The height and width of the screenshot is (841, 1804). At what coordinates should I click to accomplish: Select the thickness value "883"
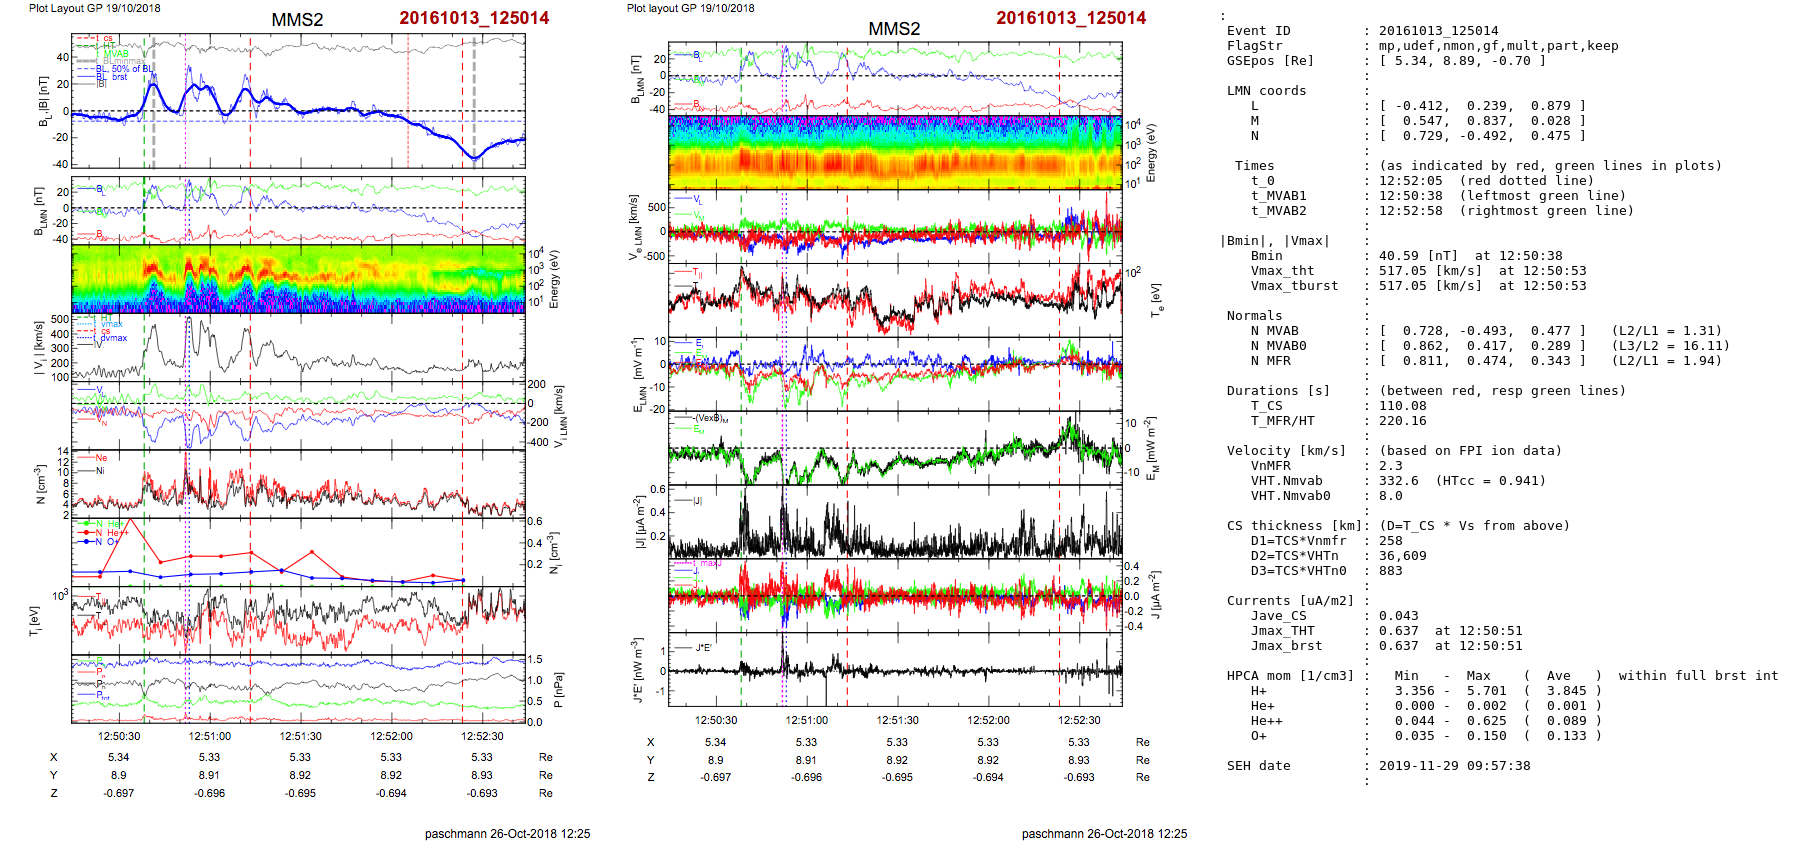1390,571
